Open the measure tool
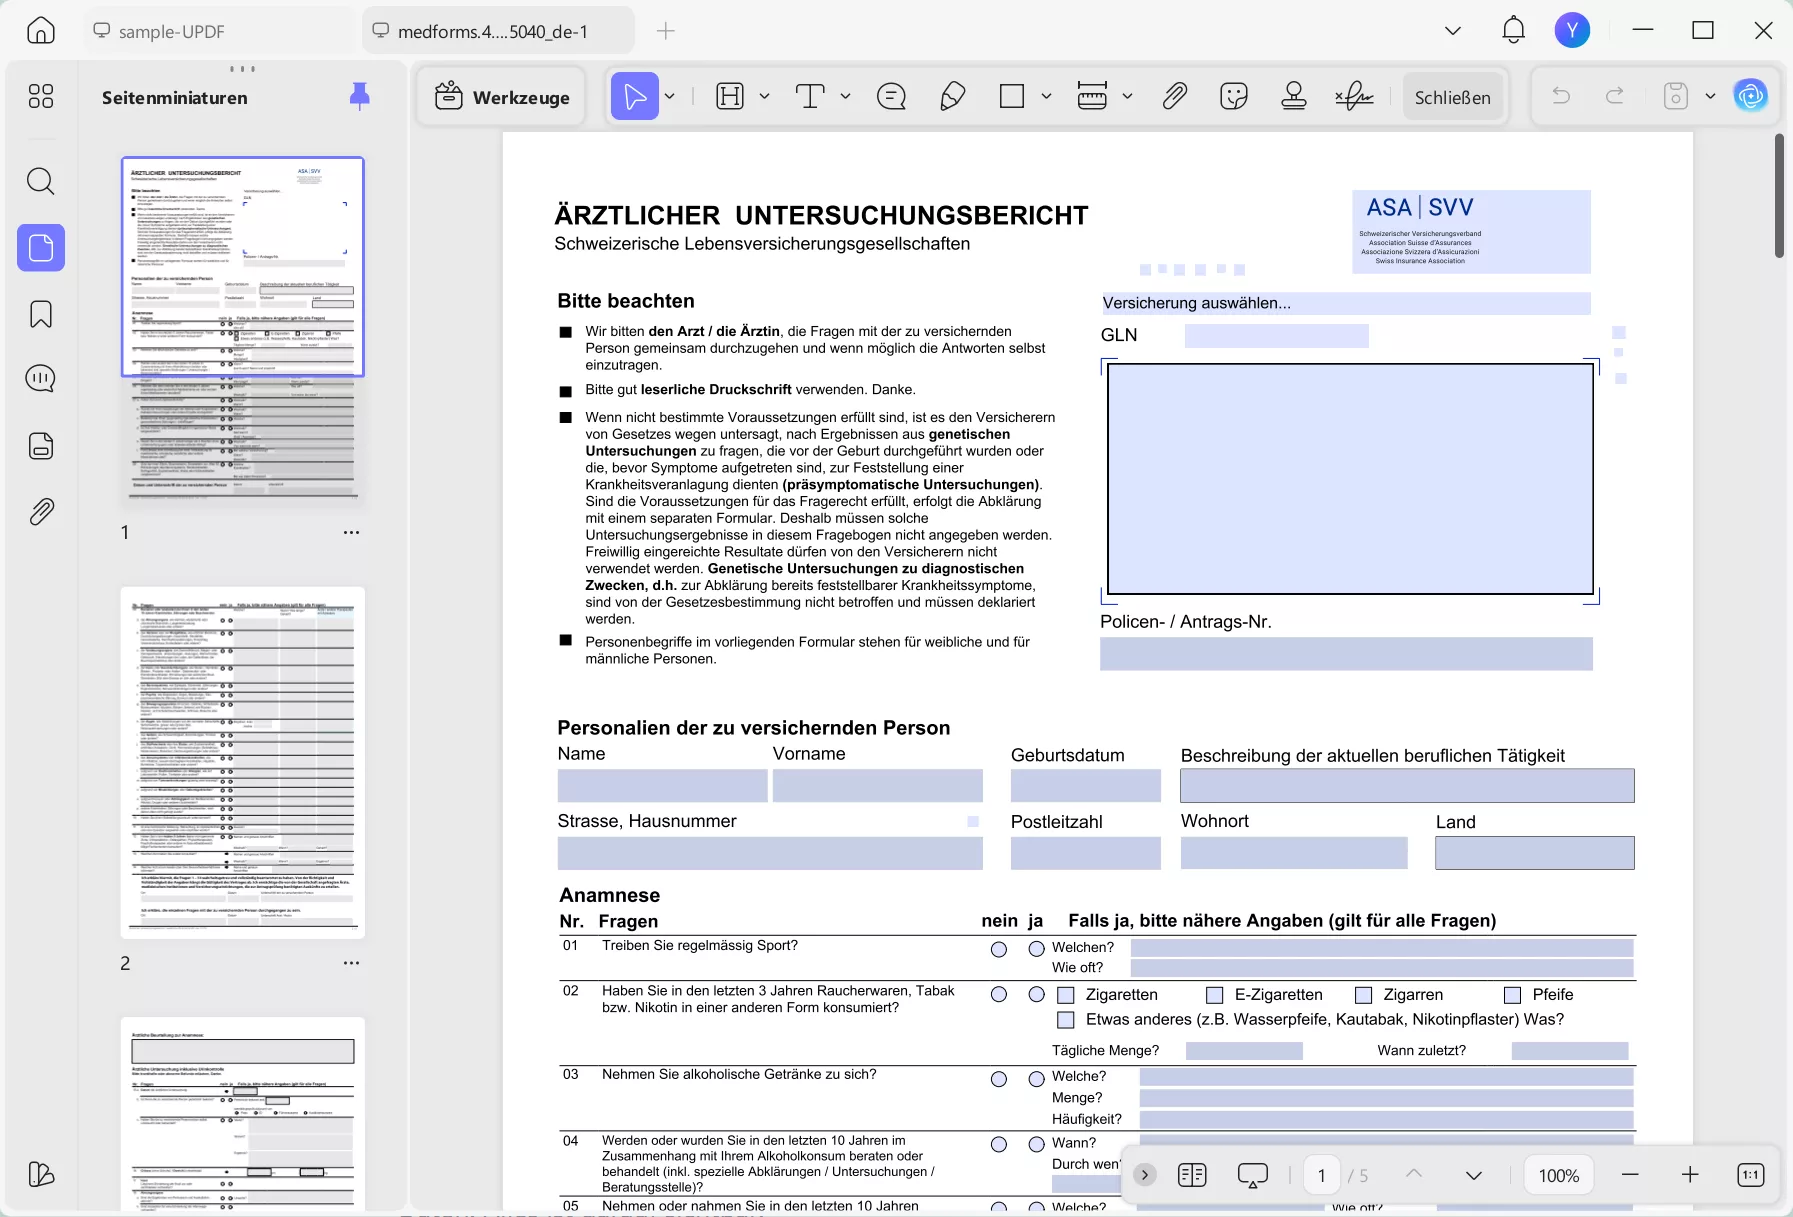The width and height of the screenshot is (1793, 1217). click(x=1095, y=96)
